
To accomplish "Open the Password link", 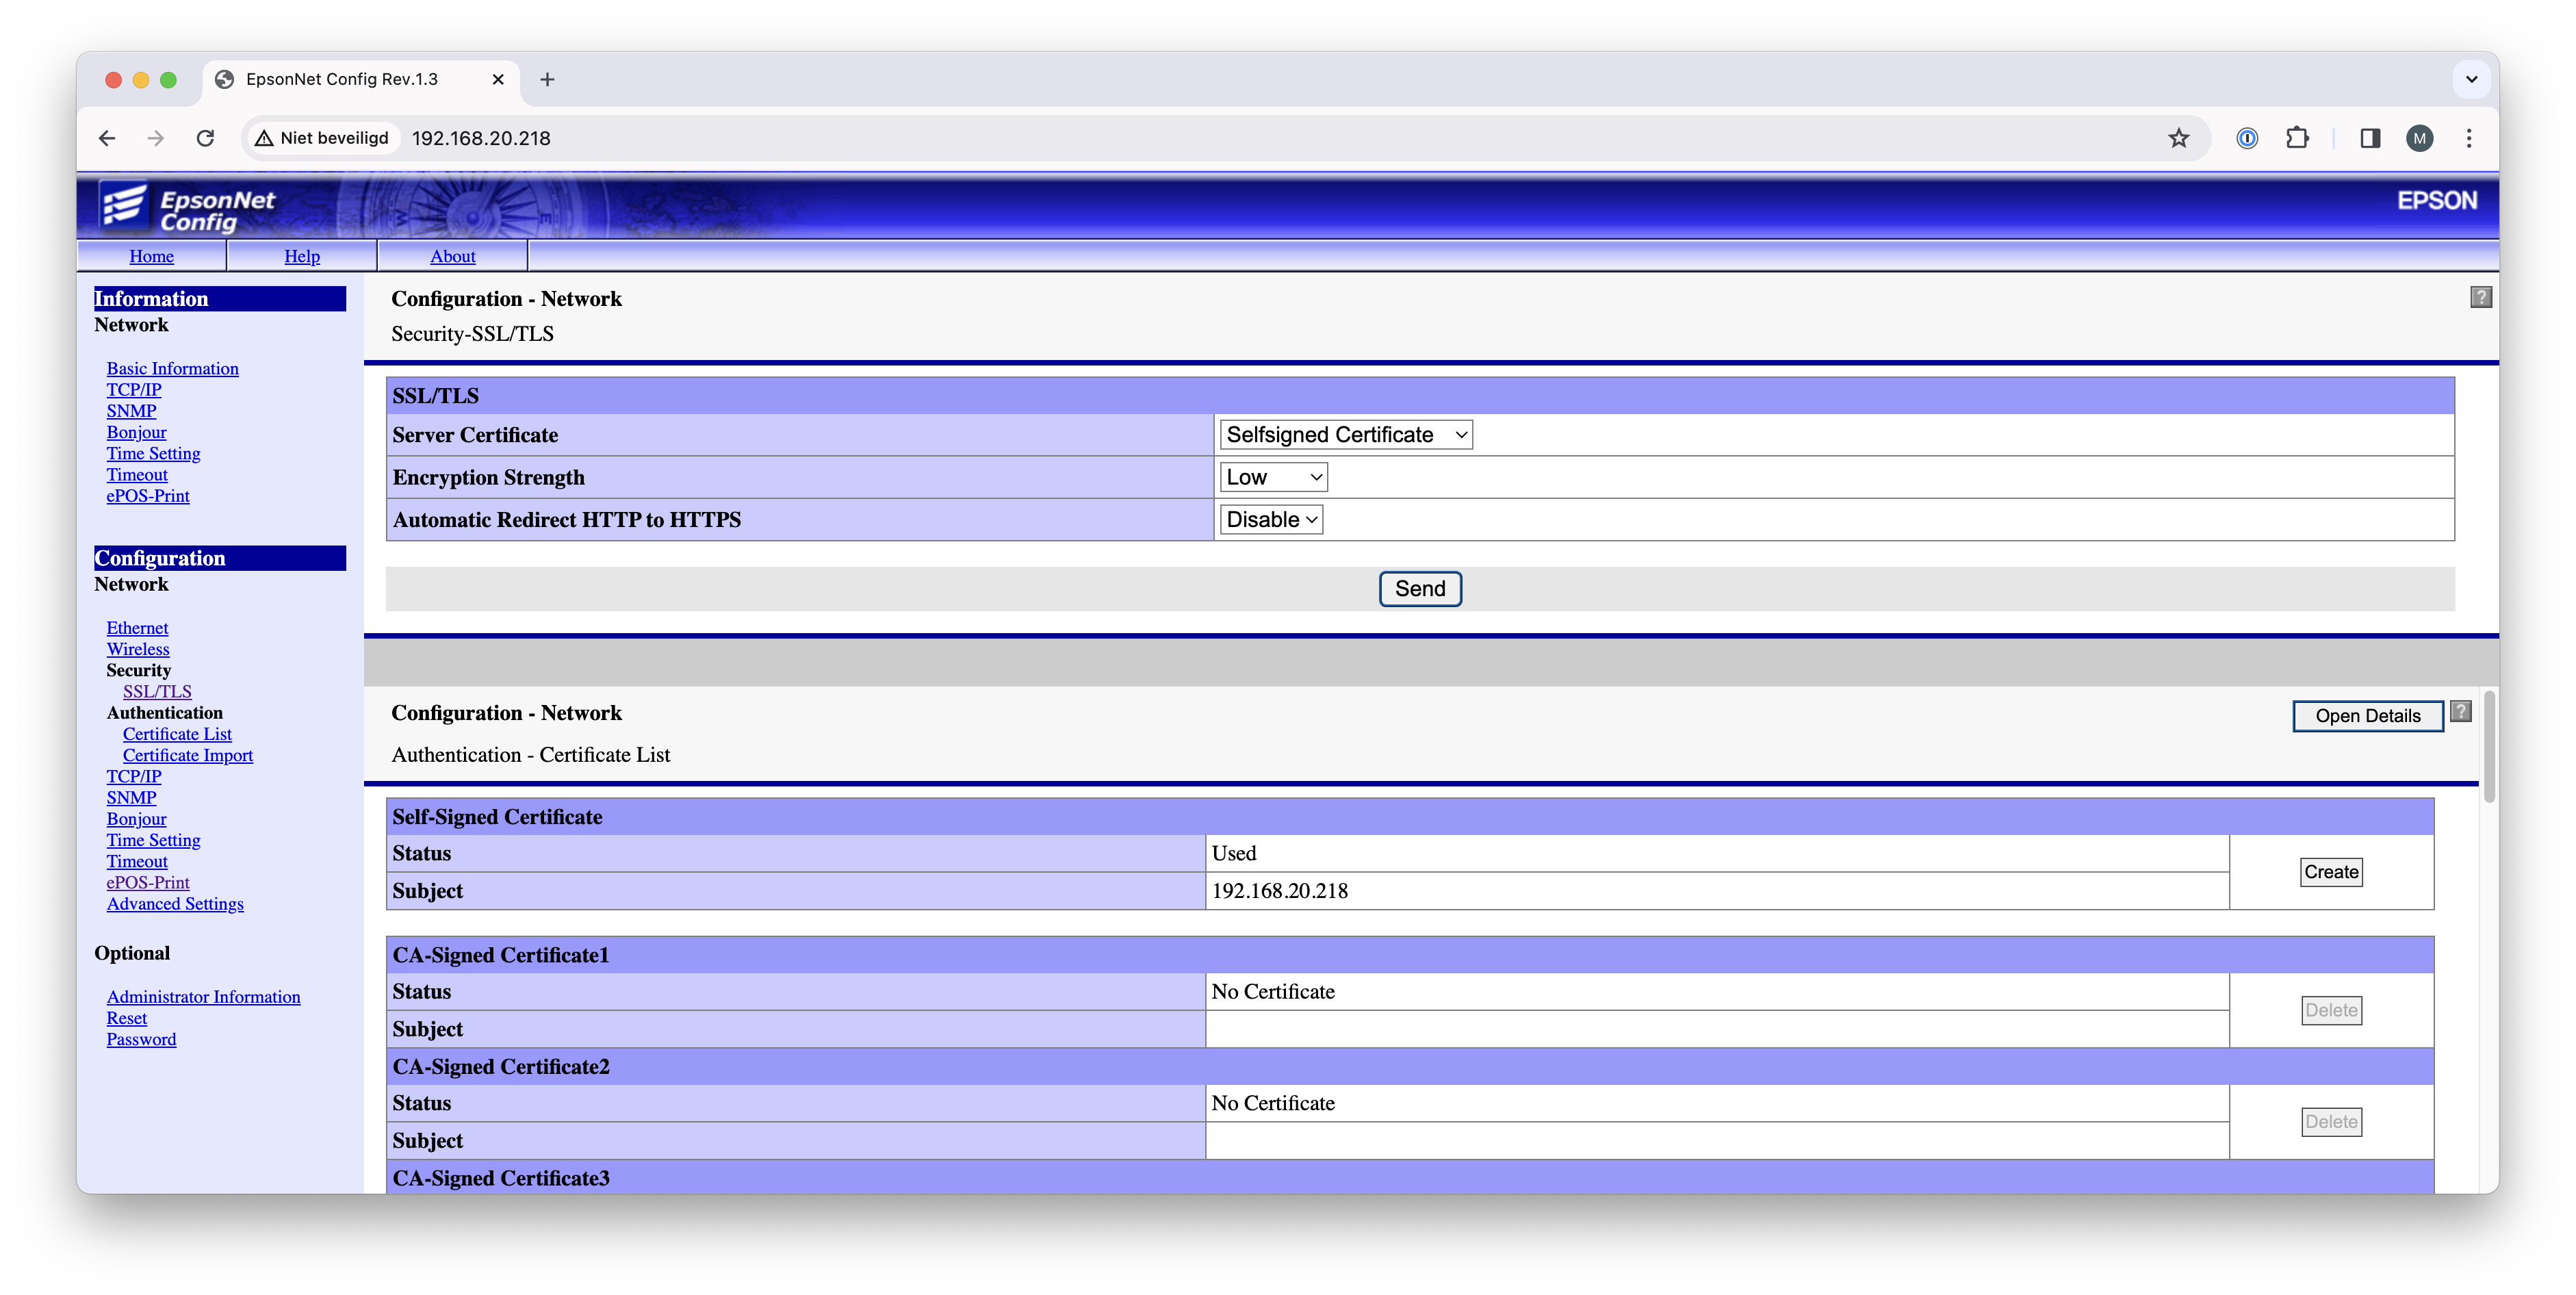I will click(141, 1039).
